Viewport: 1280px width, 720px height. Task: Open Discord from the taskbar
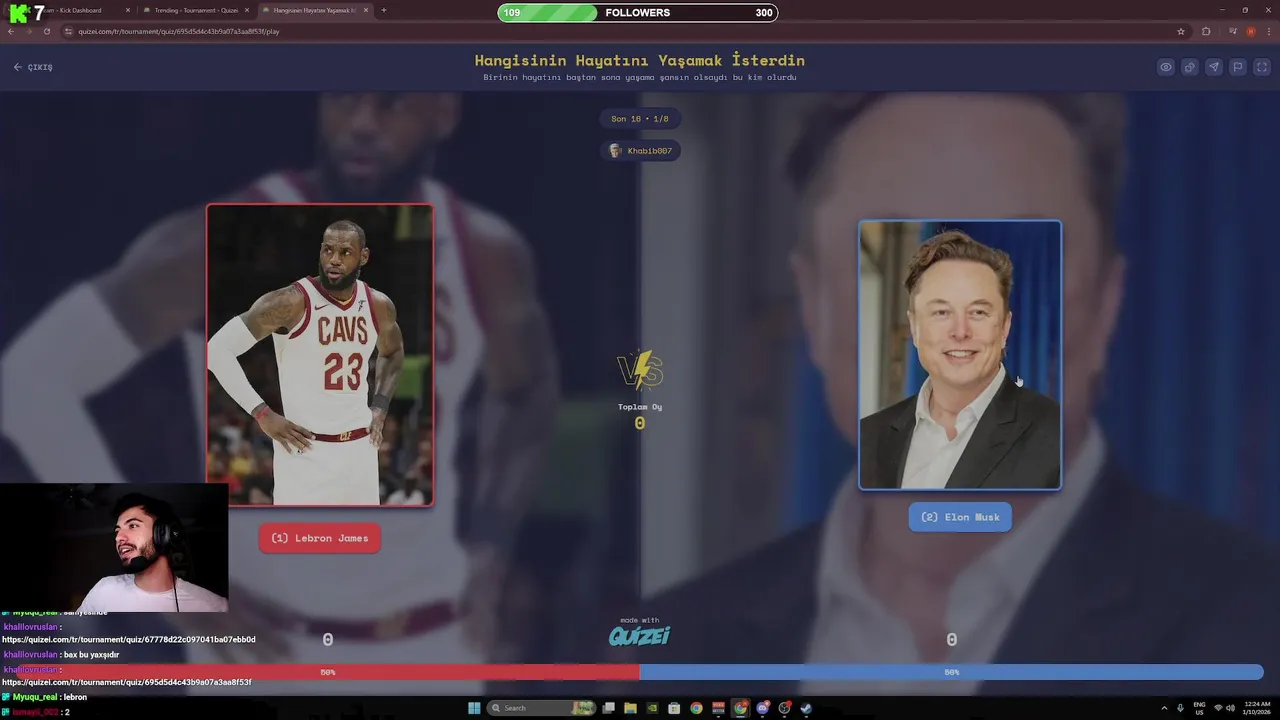tap(762, 708)
